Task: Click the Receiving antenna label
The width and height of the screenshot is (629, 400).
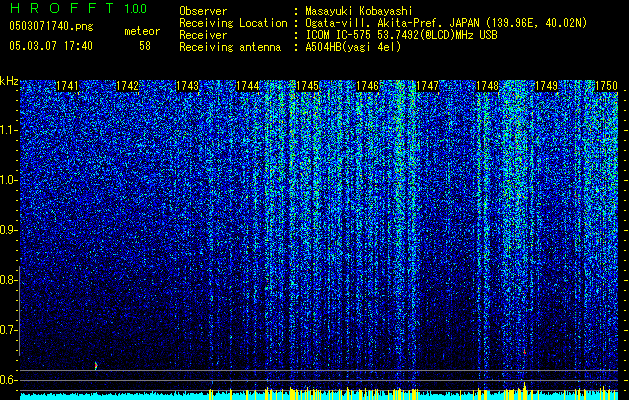Action: tap(230, 47)
